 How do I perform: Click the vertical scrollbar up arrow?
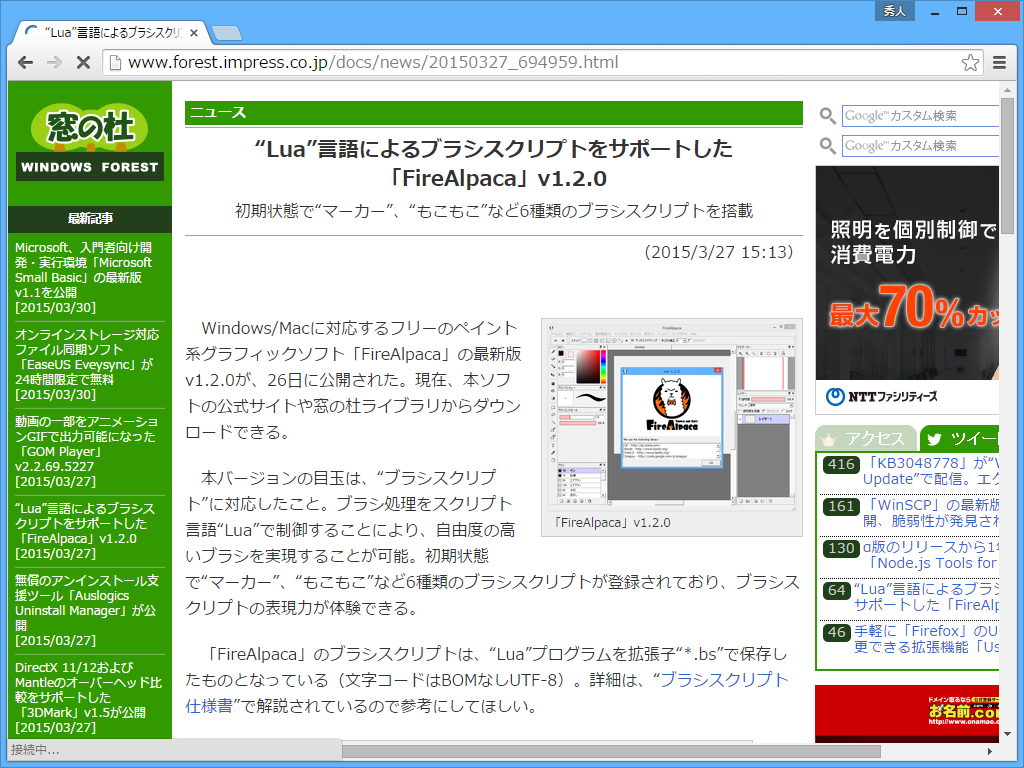(x=1007, y=88)
